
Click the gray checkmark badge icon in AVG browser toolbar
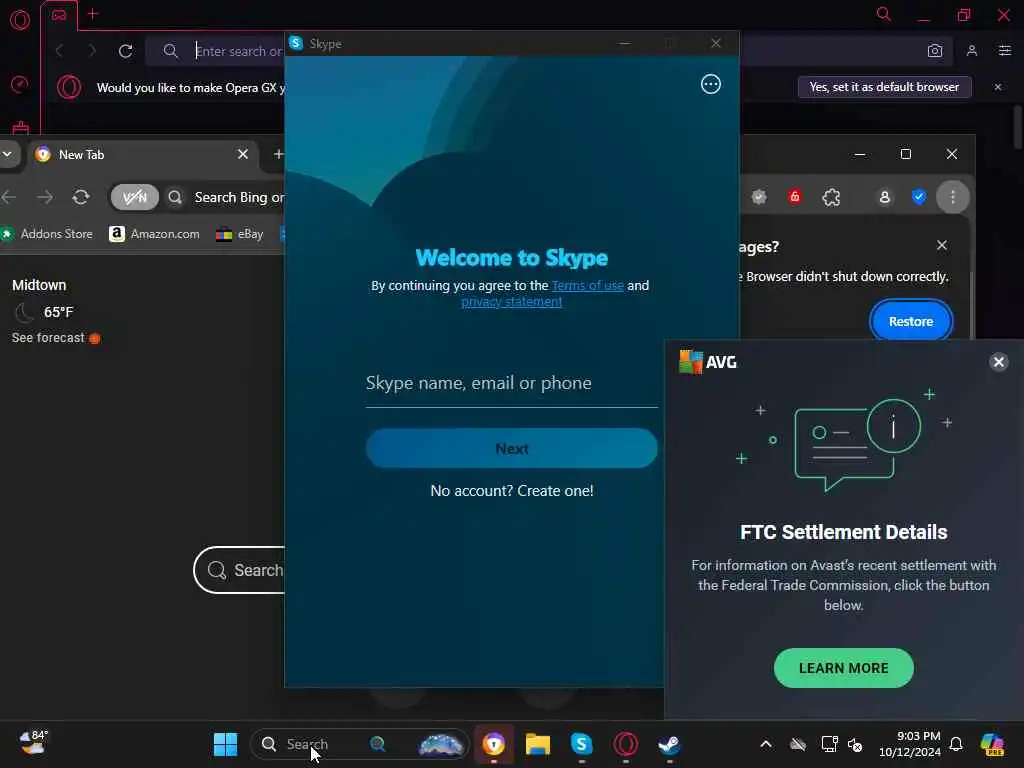click(758, 197)
